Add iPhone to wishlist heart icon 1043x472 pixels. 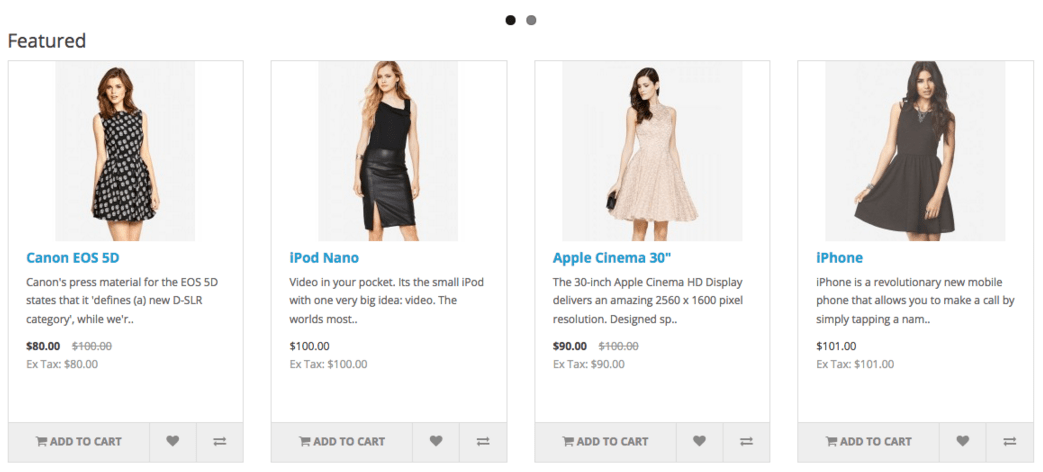(x=963, y=441)
